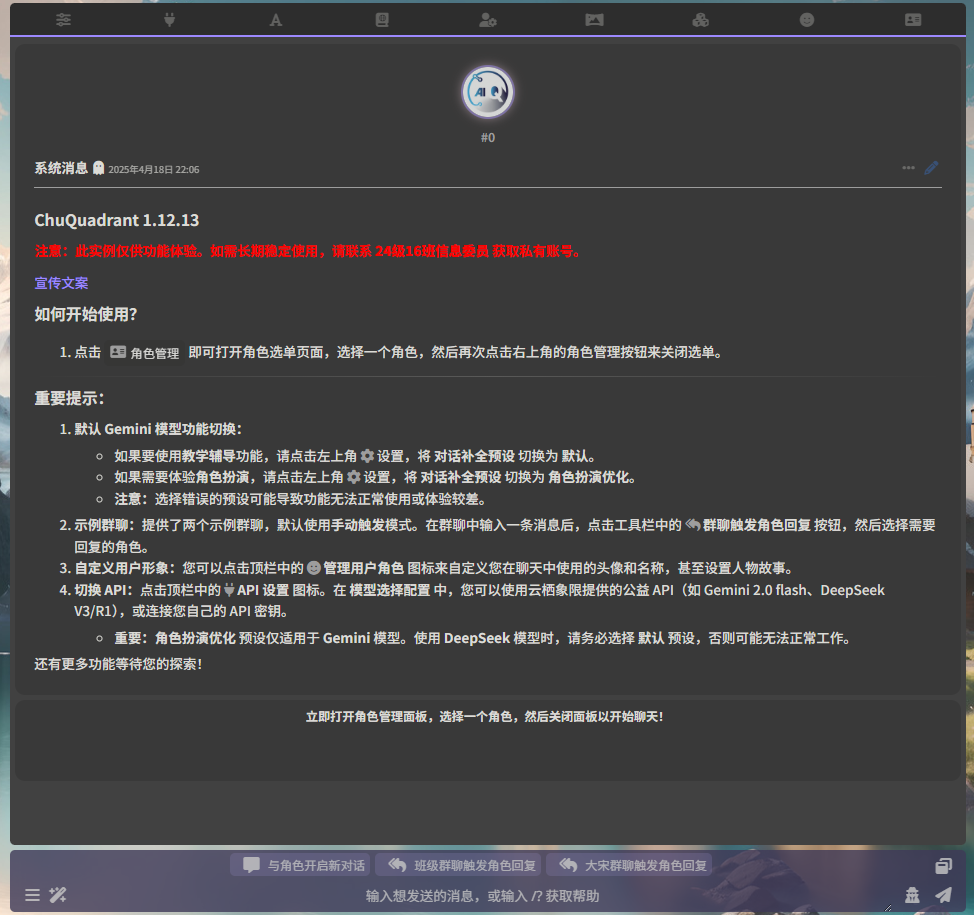The width and height of the screenshot is (974, 915).
Task: Open the background image picker
Action: pos(594,20)
